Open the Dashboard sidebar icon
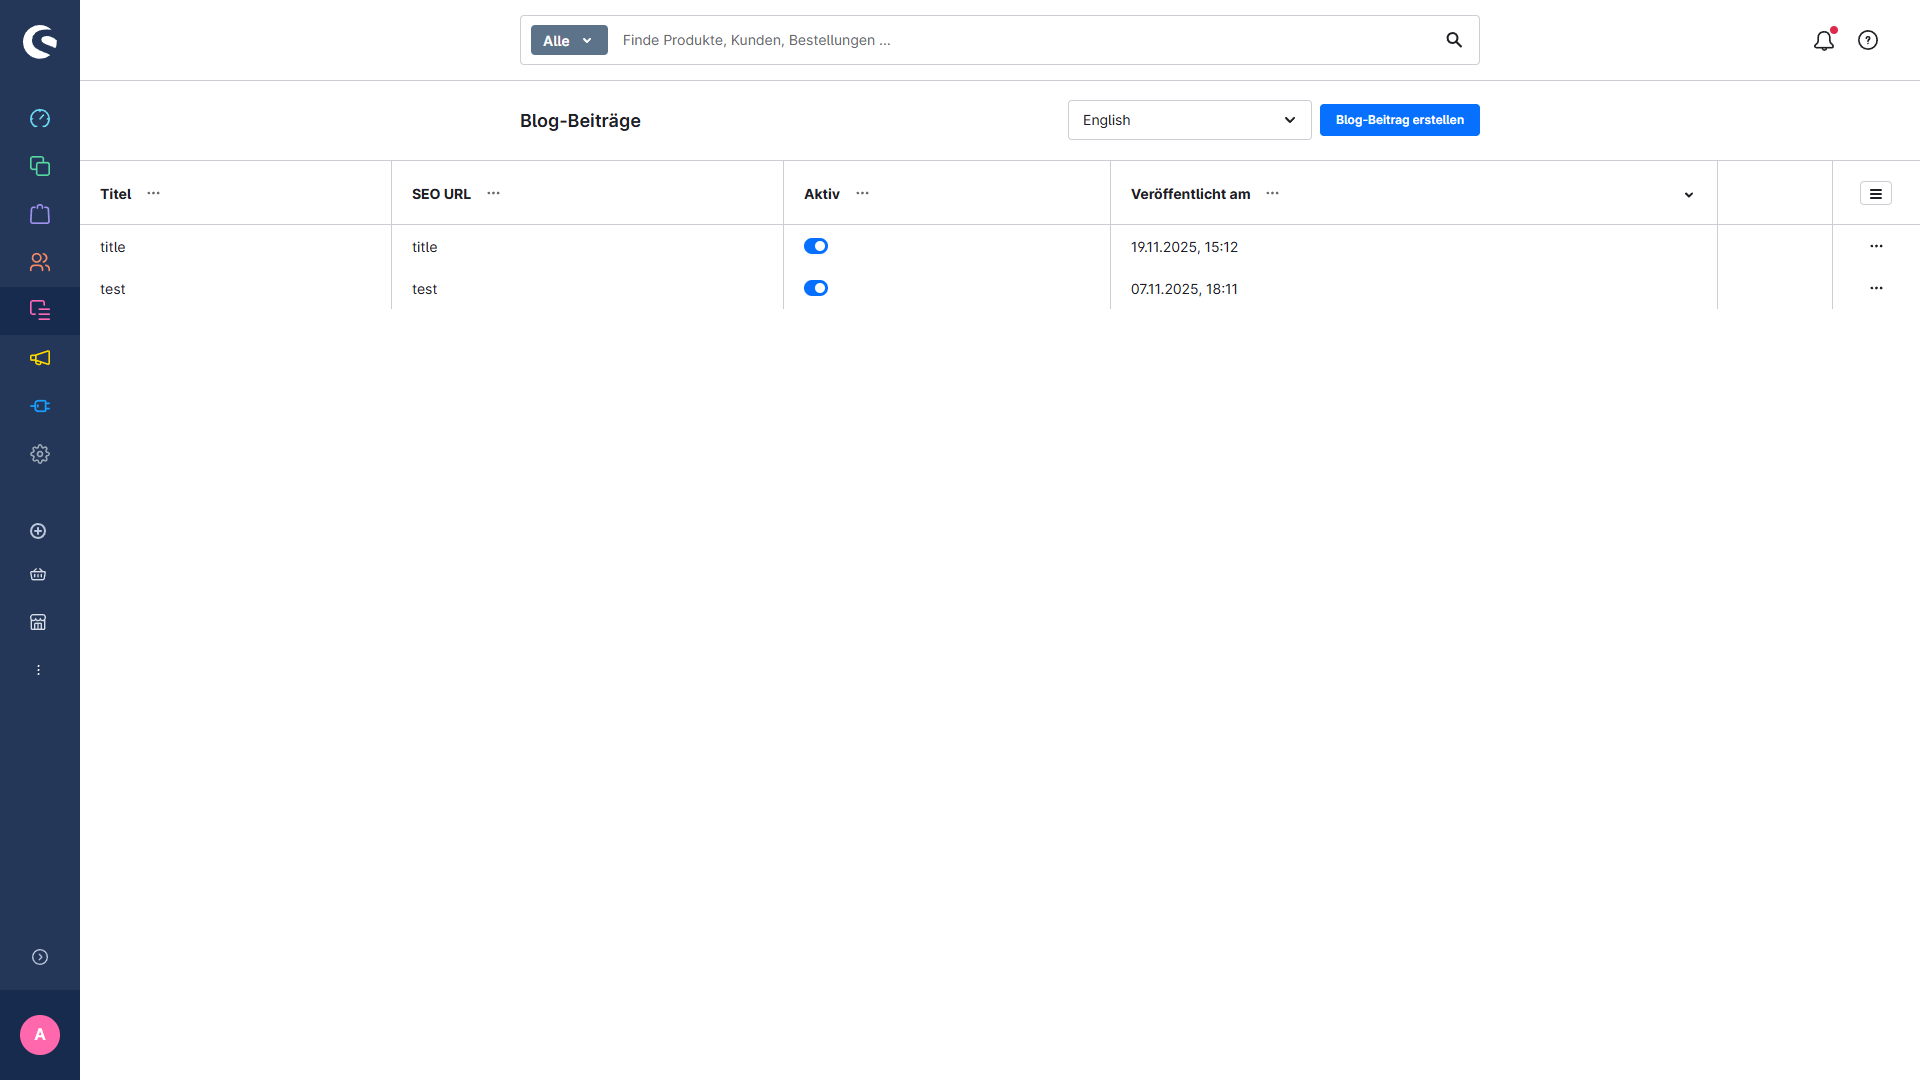The width and height of the screenshot is (1920, 1080). [40, 118]
